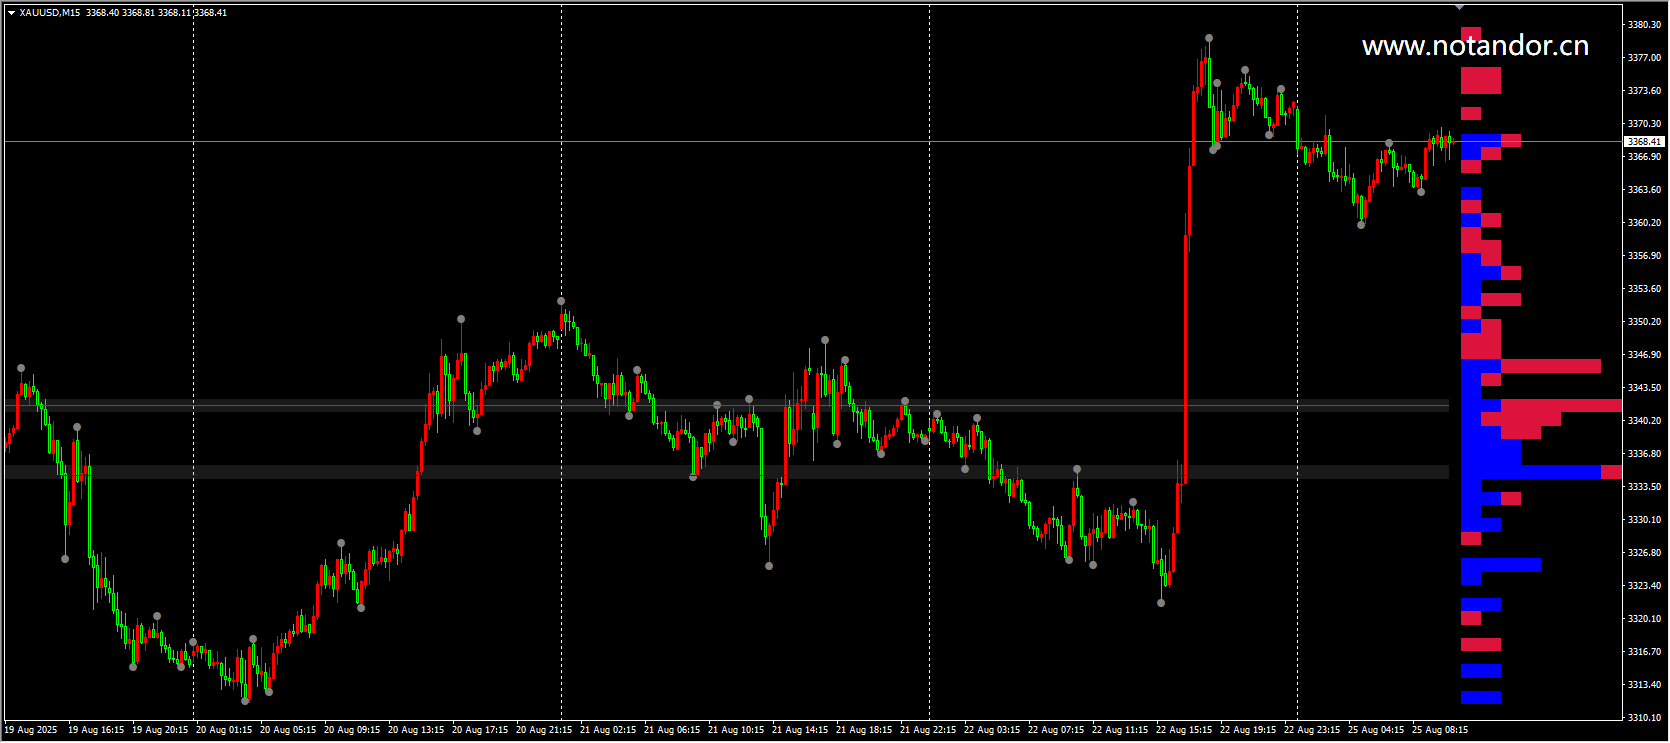Click the 3360.20 price scale label
This screenshot has height=743, width=1670.
pos(1645,223)
